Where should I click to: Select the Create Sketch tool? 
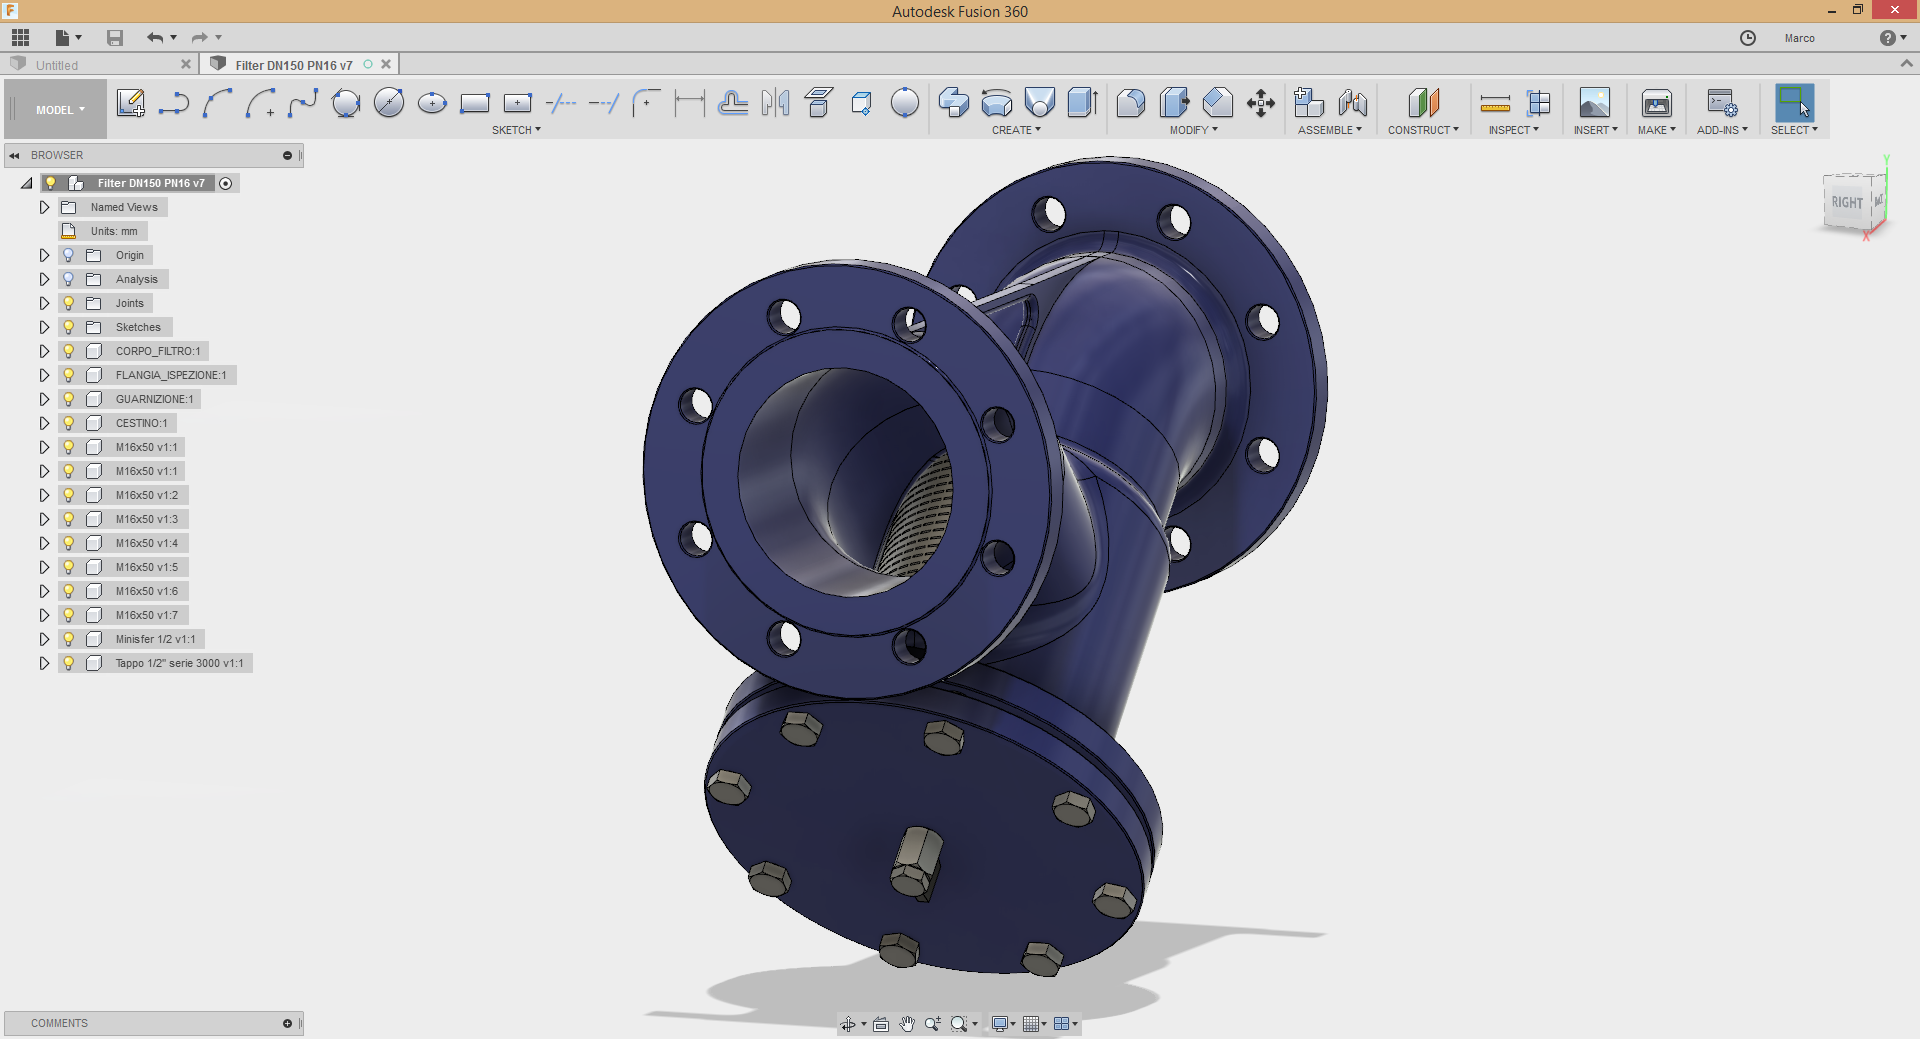click(131, 103)
